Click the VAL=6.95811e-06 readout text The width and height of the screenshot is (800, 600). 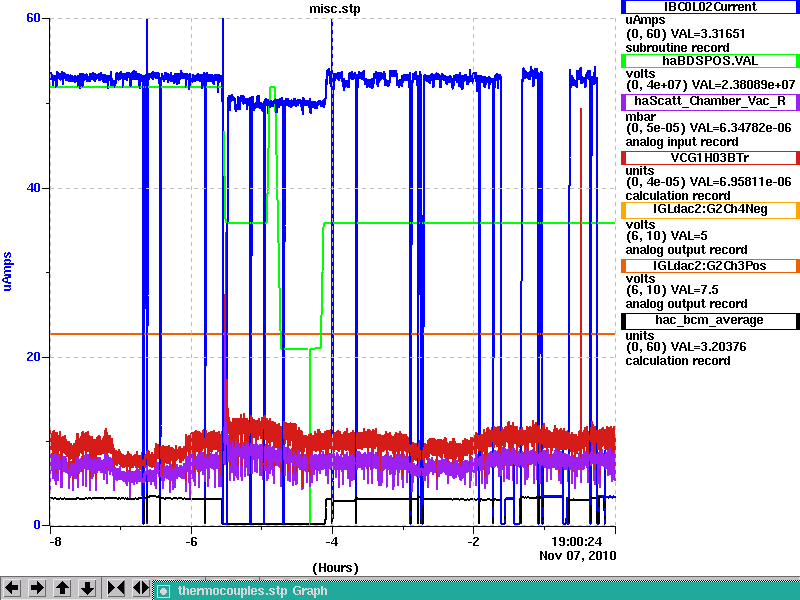(x=741, y=182)
